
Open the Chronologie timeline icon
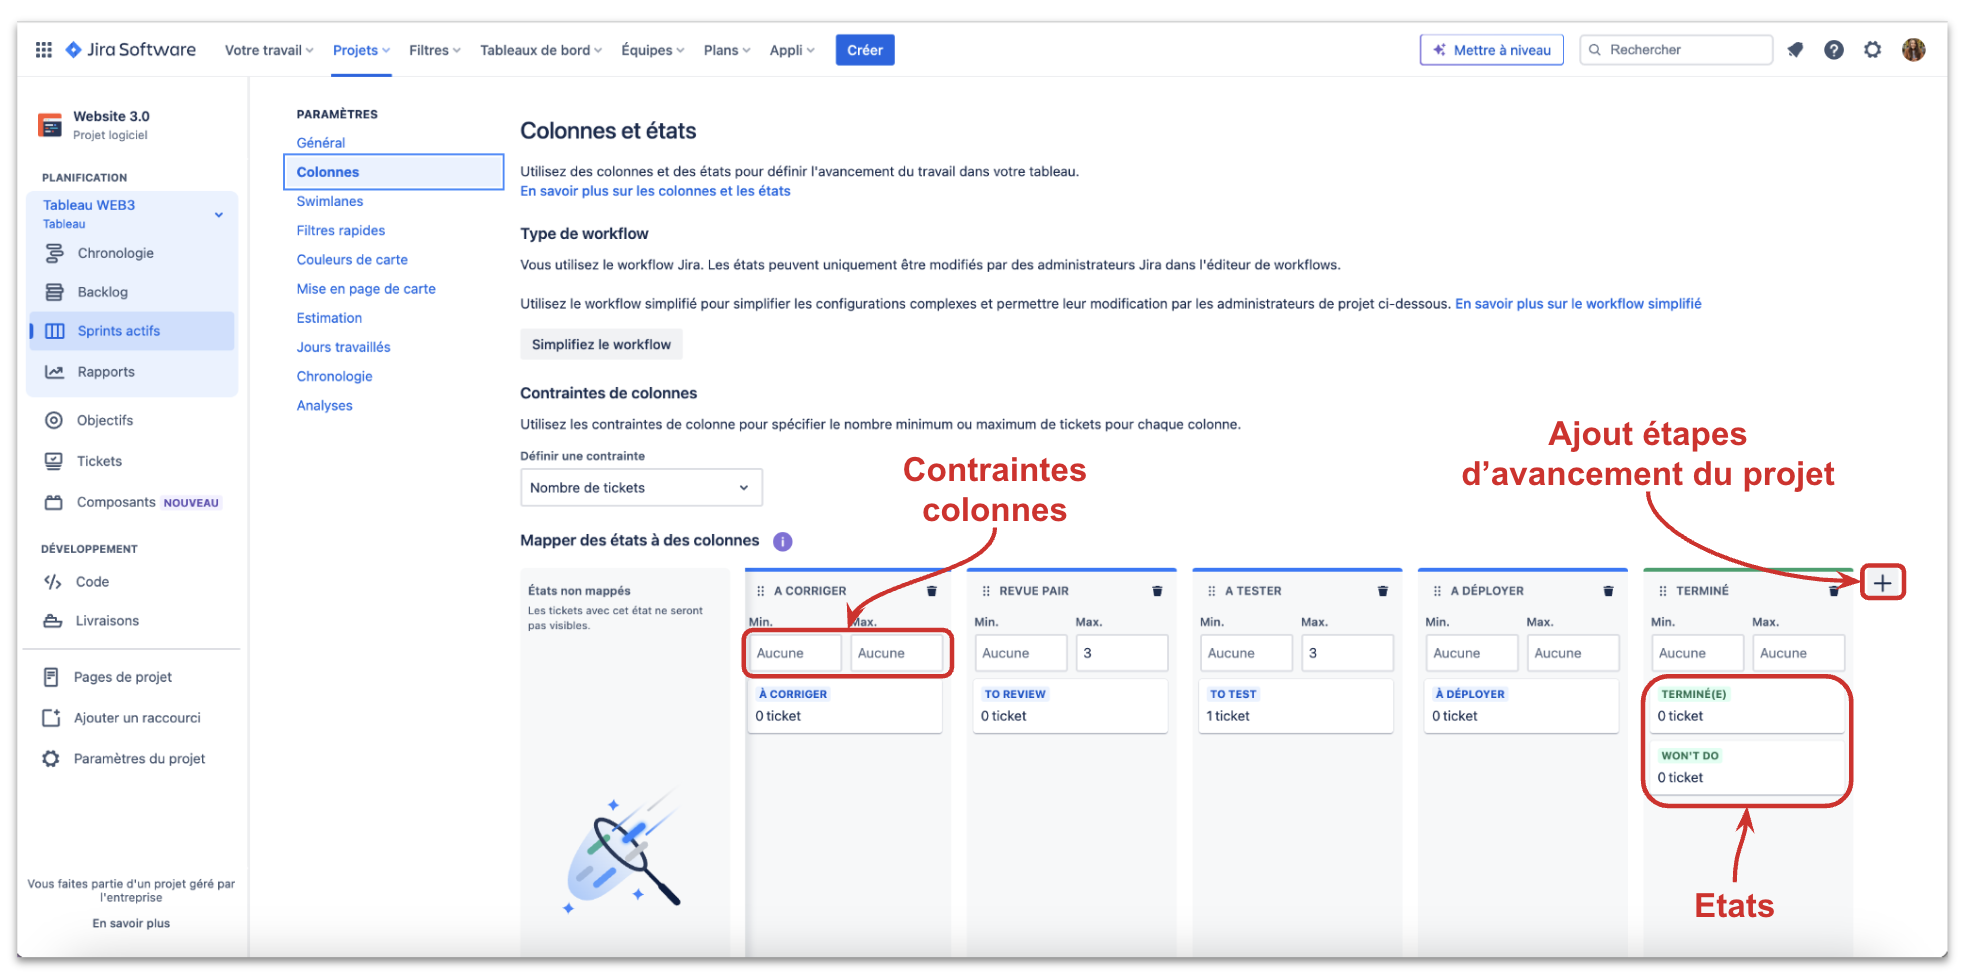(55, 253)
